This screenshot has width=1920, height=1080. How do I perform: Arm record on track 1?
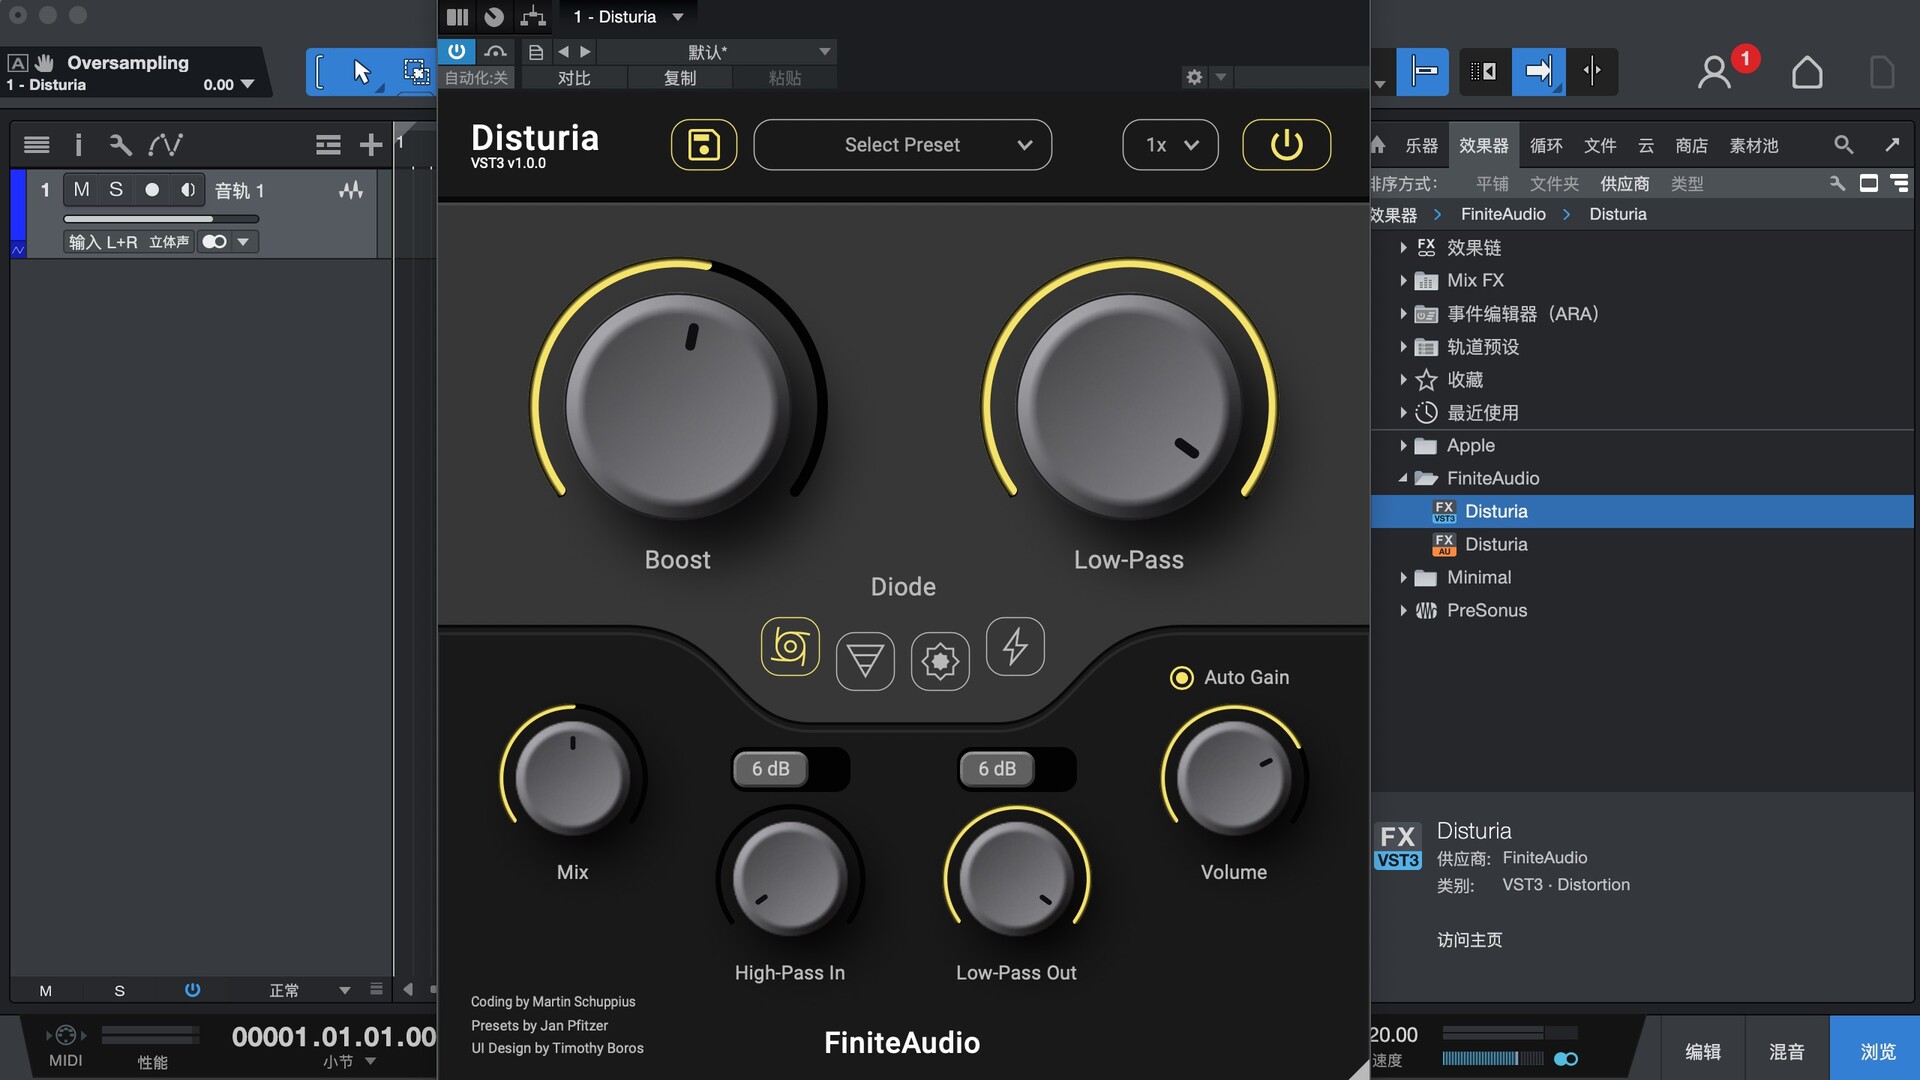pos(152,190)
